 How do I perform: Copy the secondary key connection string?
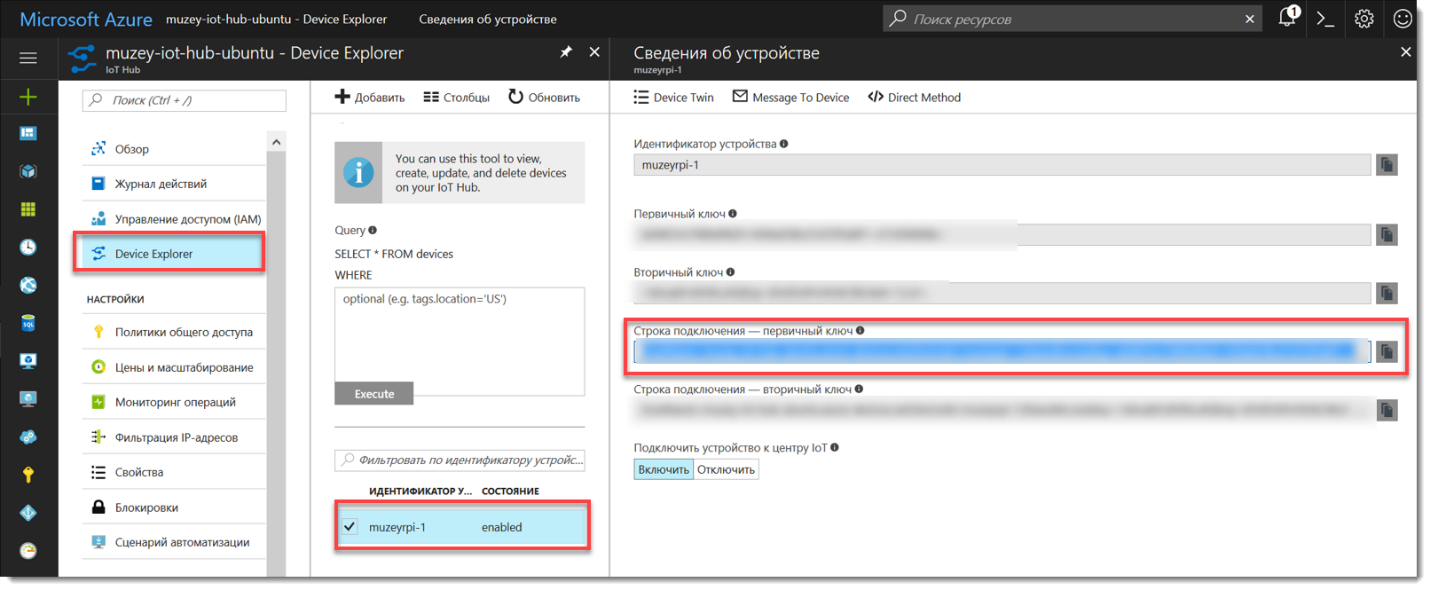pos(1386,410)
